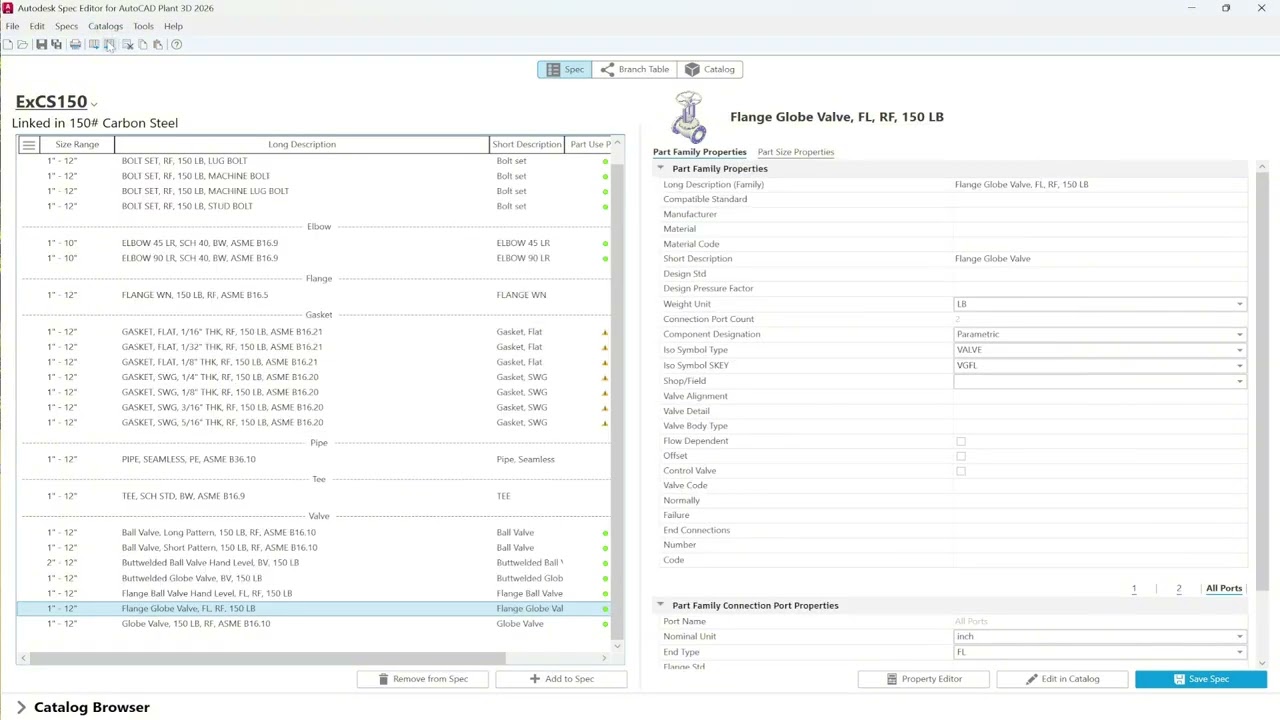
Task: Open the Property Editor
Action: pyautogui.click(x=924, y=679)
